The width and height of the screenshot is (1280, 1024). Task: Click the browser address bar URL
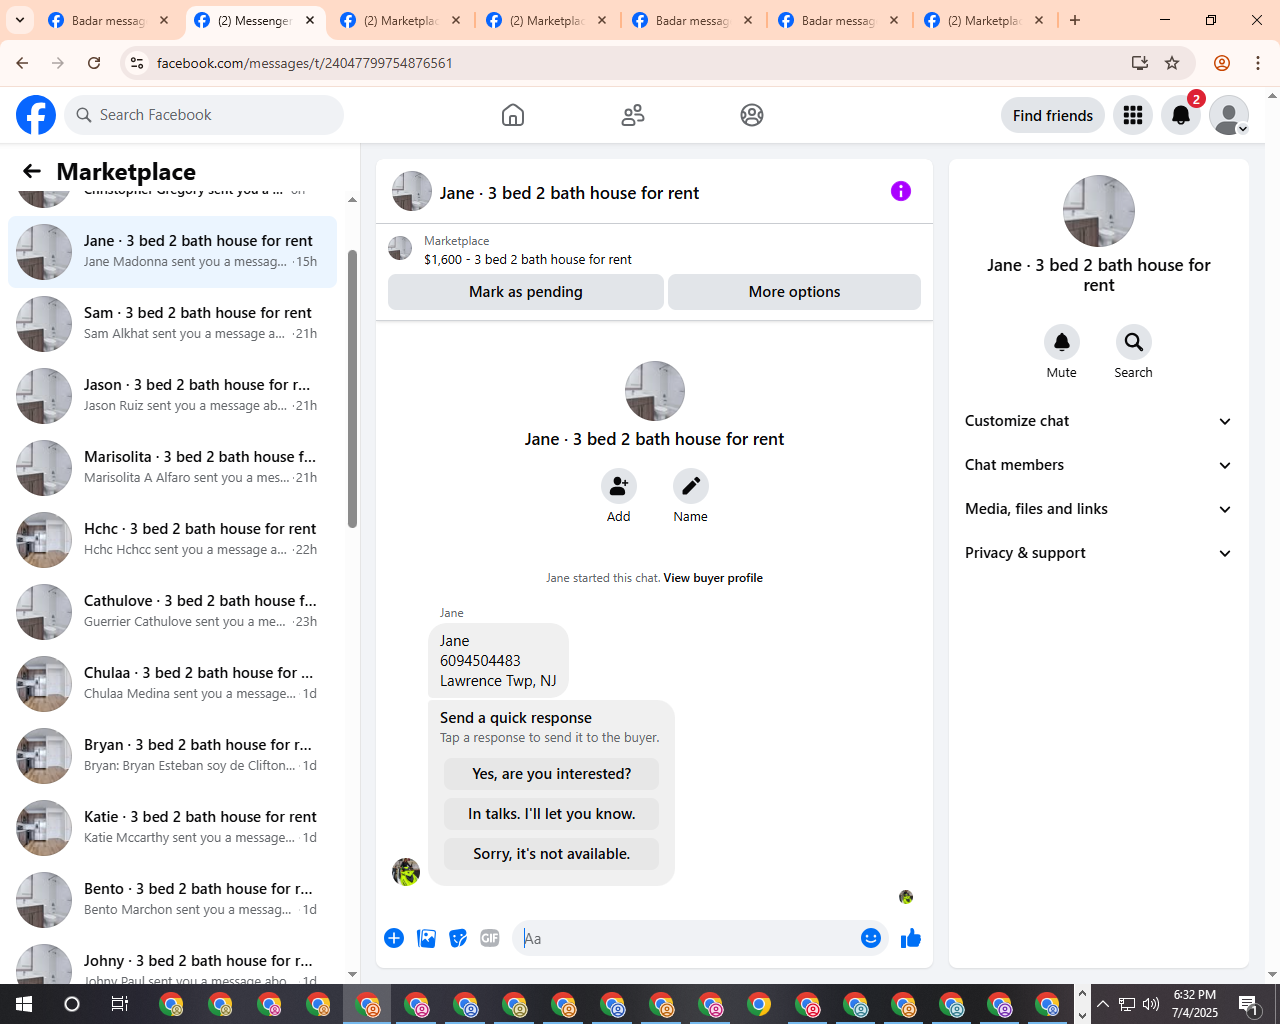tap(305, 63)
